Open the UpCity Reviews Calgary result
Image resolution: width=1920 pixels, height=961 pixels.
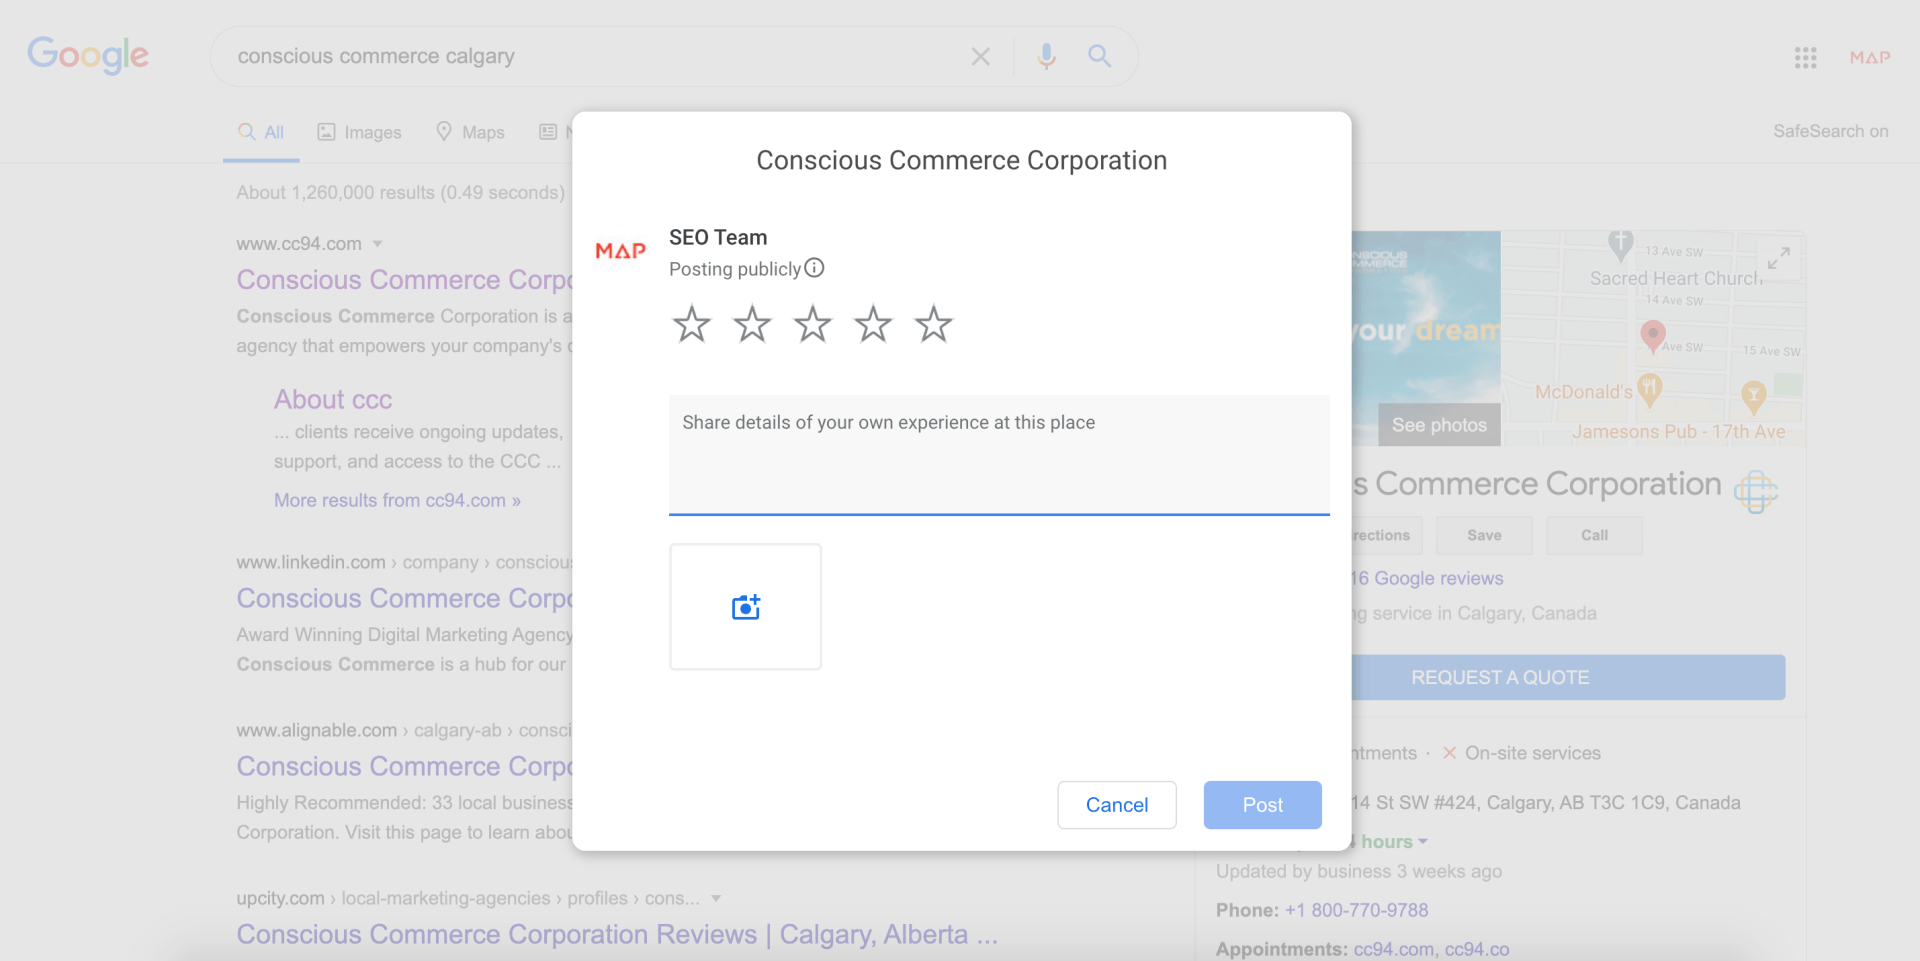[617, 934]
